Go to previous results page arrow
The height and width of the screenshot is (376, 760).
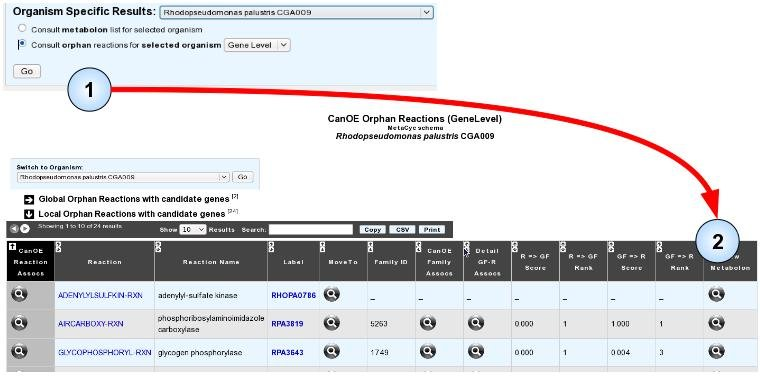click(14, 229)
